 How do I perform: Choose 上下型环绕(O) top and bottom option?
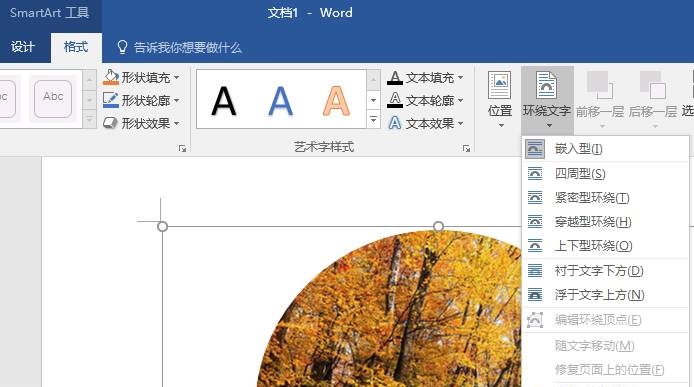click(x=605, y=246)
